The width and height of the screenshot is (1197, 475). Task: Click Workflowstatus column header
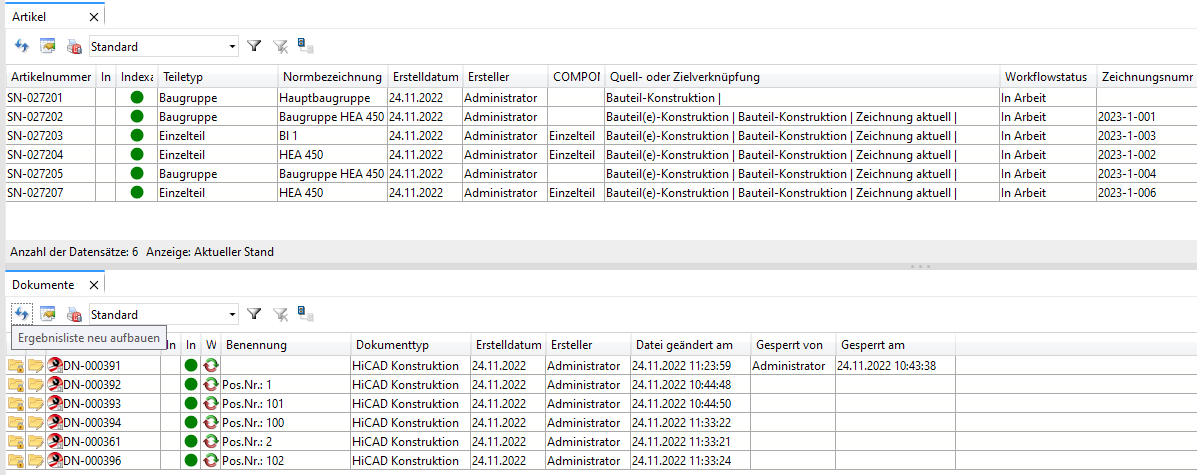(1046, 77)
